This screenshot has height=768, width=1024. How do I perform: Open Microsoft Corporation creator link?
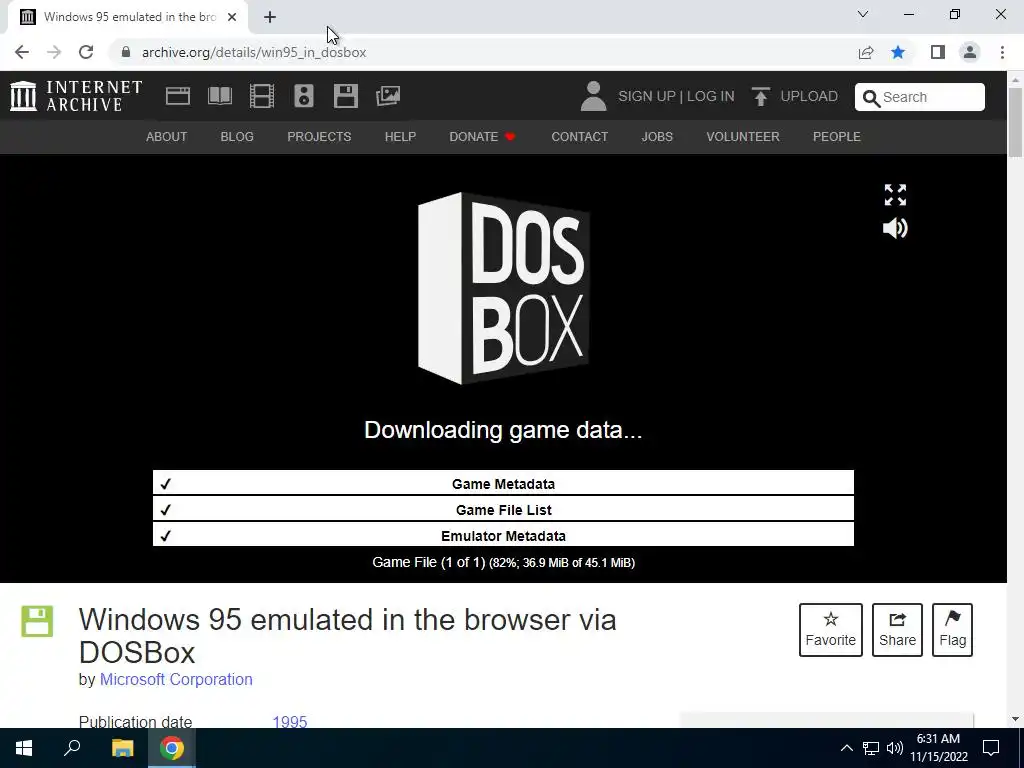(176, 679)
